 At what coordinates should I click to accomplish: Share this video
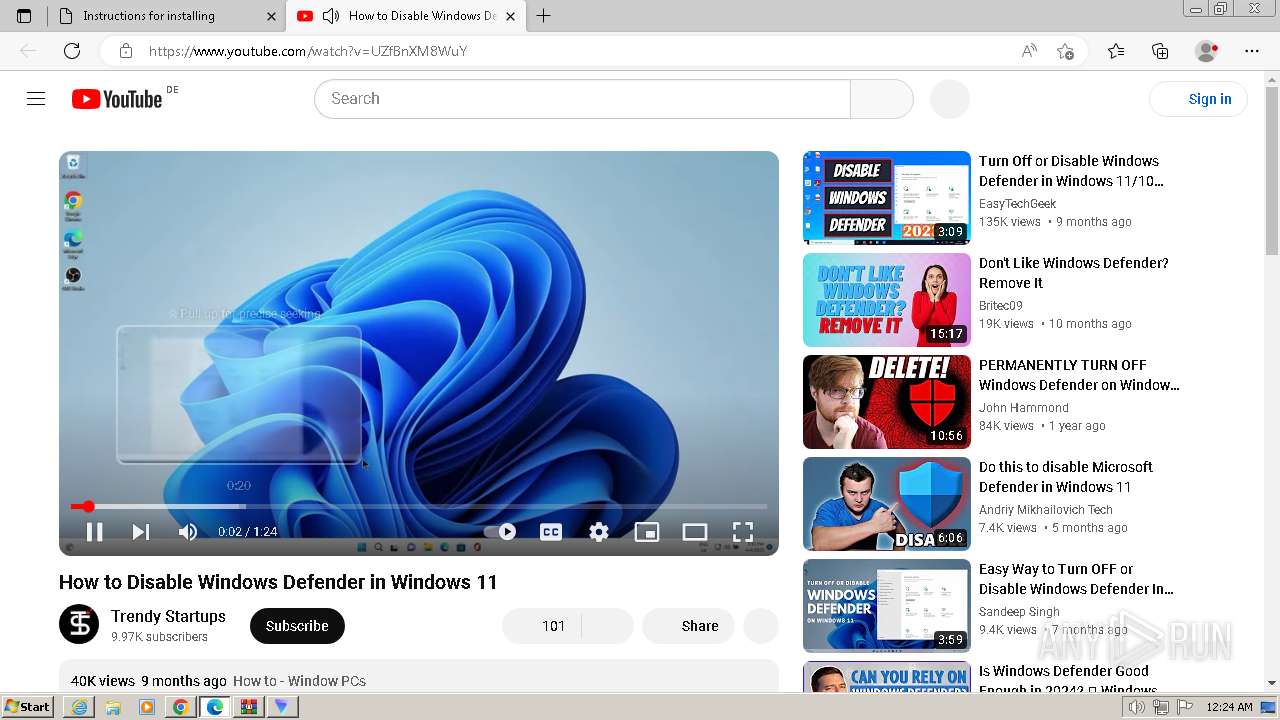(x=688, y=626)
